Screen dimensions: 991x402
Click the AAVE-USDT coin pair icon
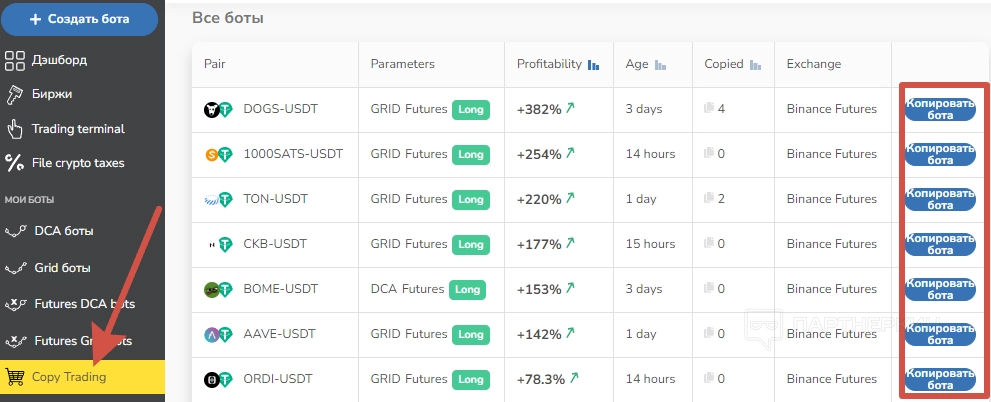219,334
